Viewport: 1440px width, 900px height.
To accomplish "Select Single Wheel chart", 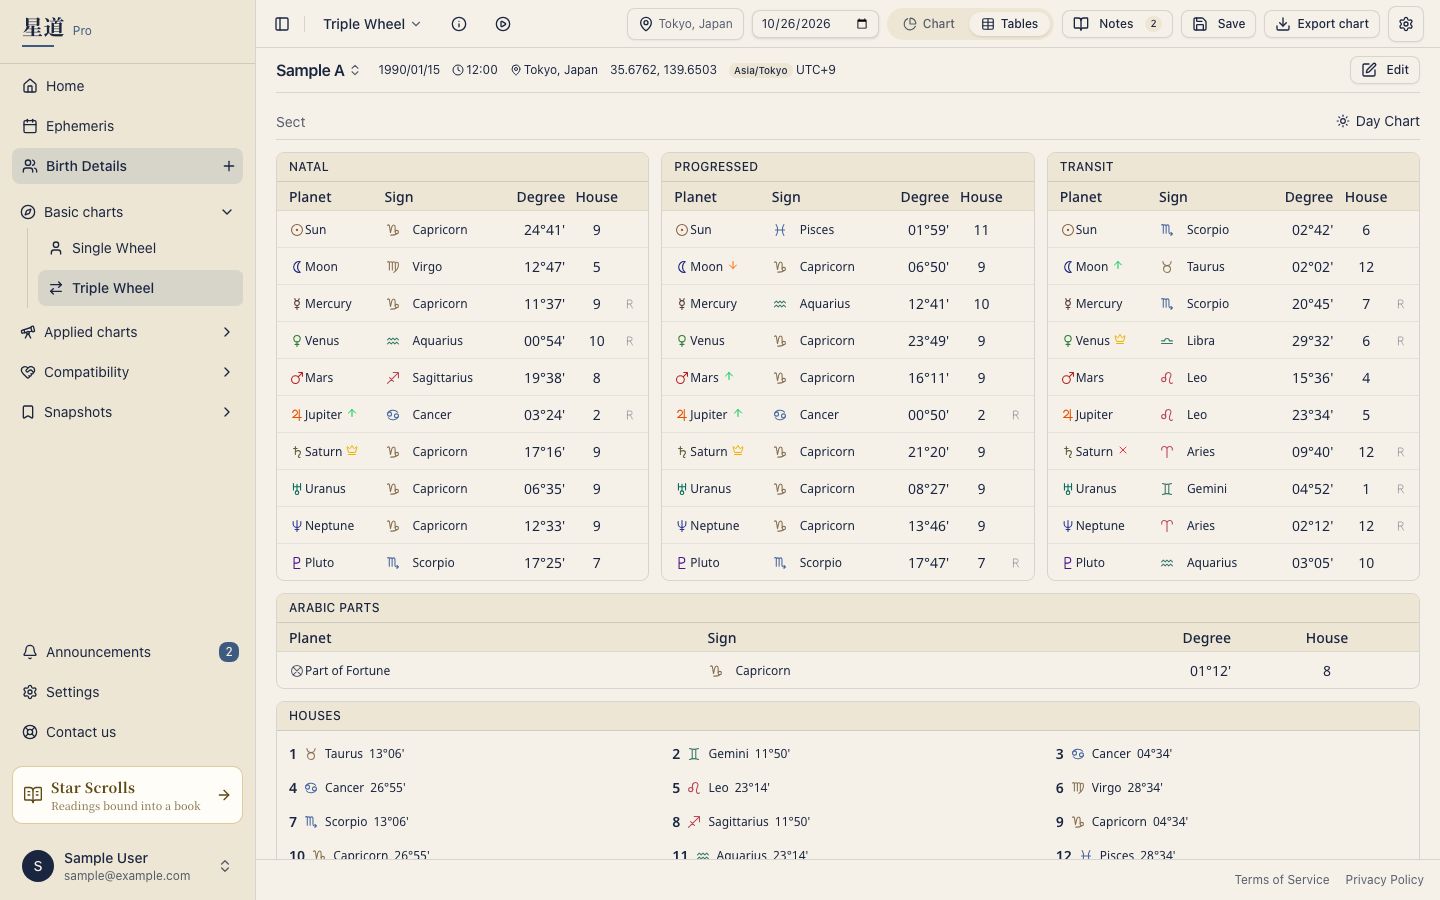I will (x=140, y=248).
